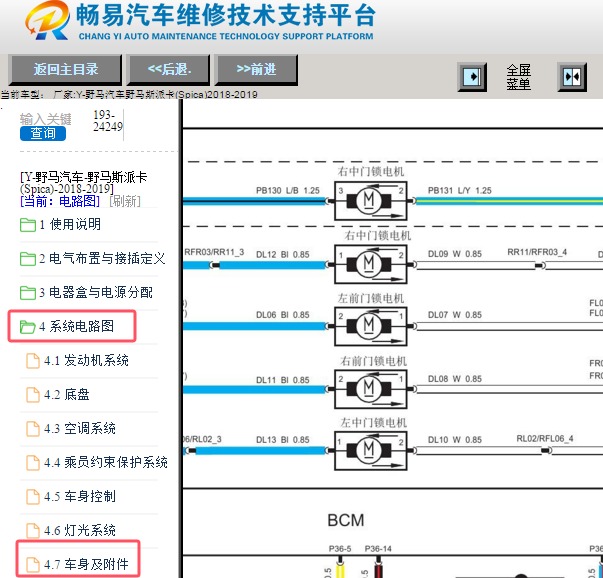The height and width of the screenshot is (578, 603).
Task: Click wire label DL09 W 0.85
Action: point(455,254)
